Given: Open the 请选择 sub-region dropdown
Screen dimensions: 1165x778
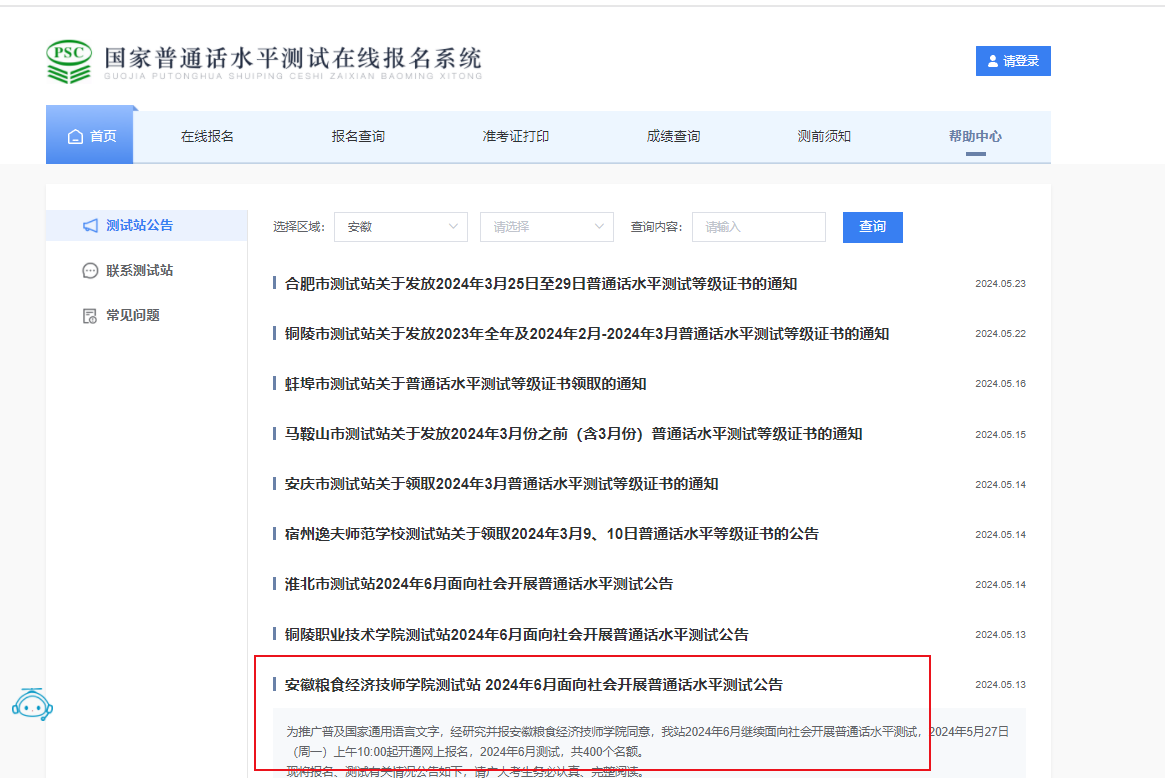Looking at the screenshot, I should [x=547, y=227].
